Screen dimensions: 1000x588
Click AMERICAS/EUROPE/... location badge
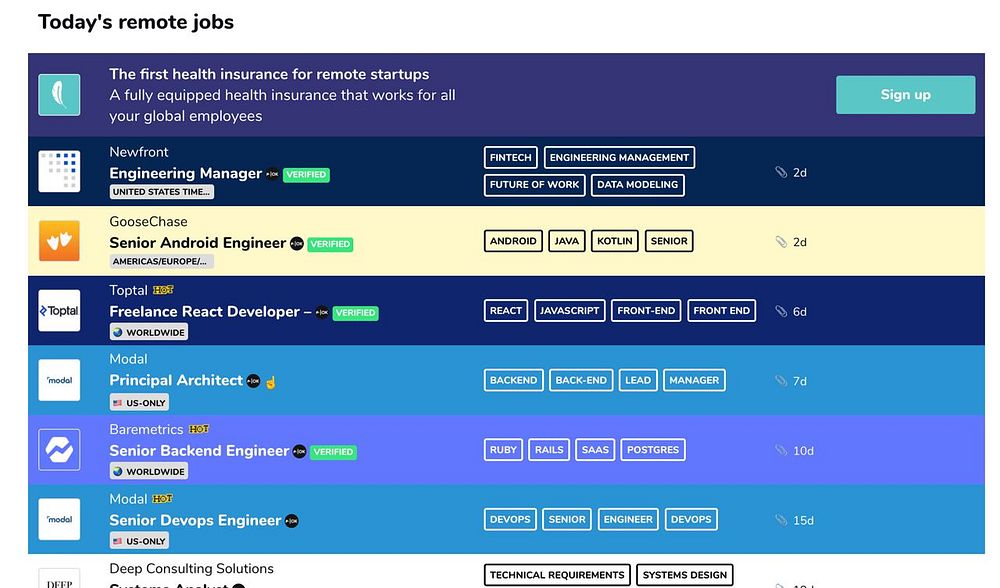tap(161, 261)
